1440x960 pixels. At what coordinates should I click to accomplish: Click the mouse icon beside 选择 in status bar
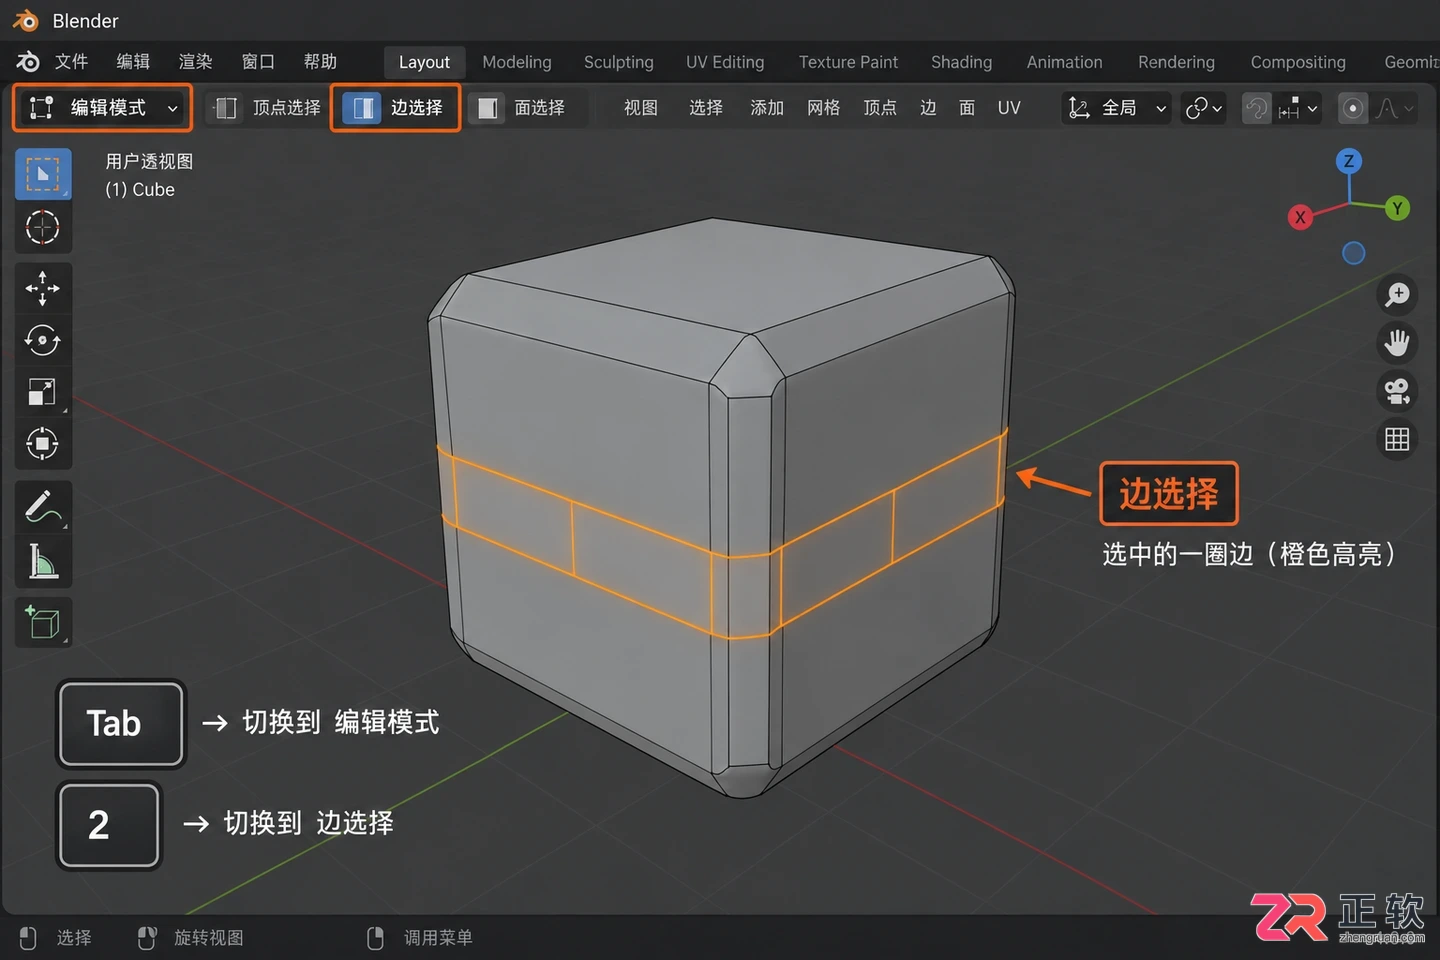[28, 938]
